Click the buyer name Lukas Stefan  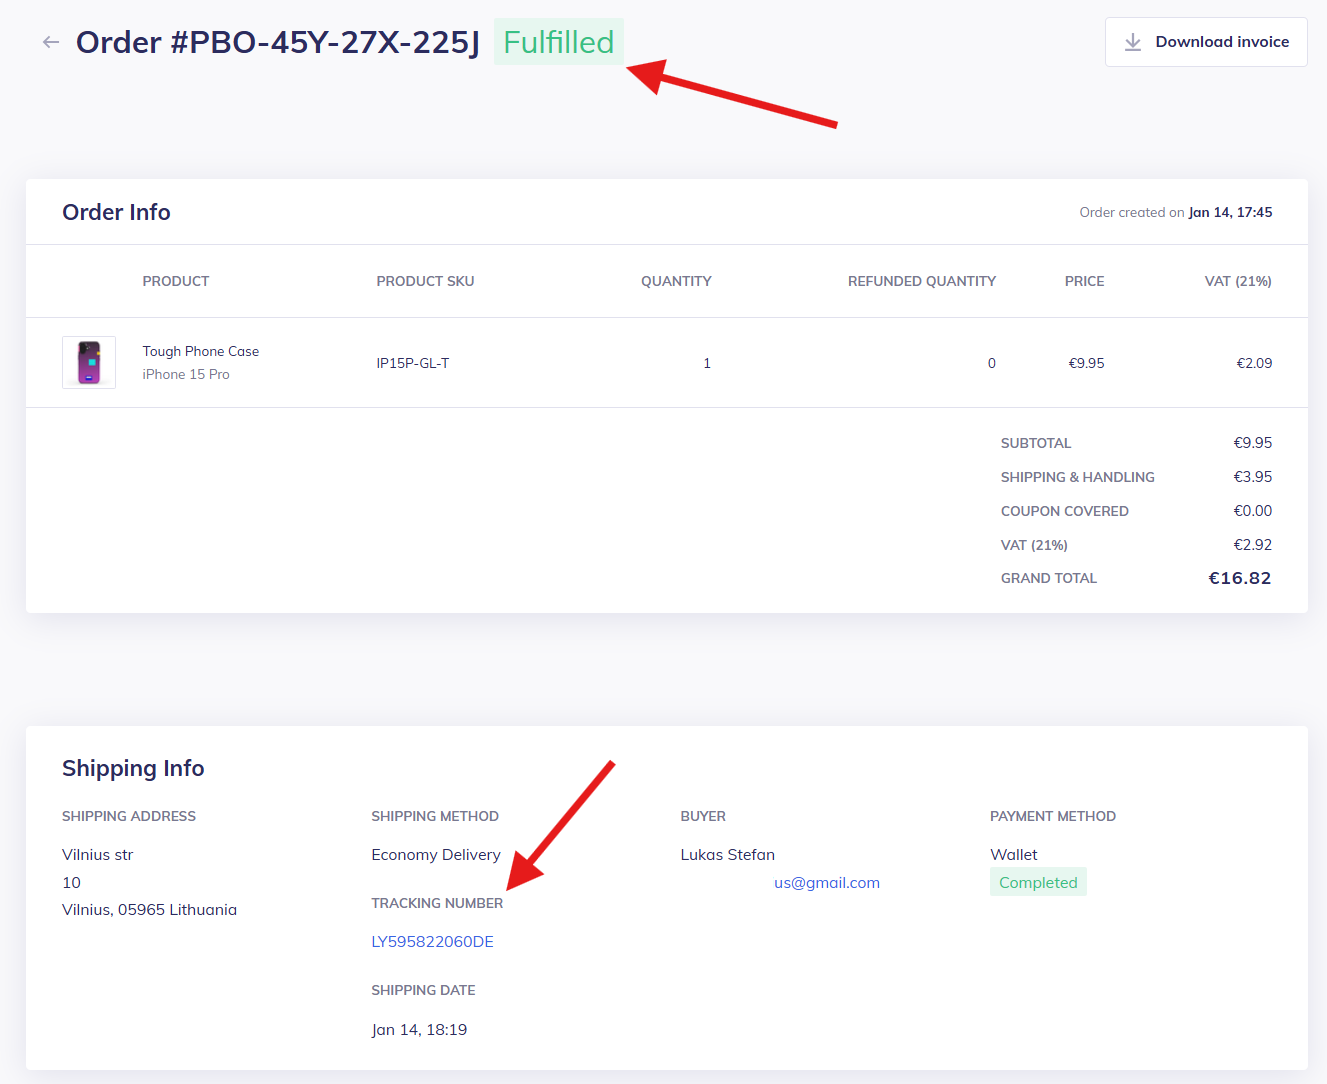[727, 855]
